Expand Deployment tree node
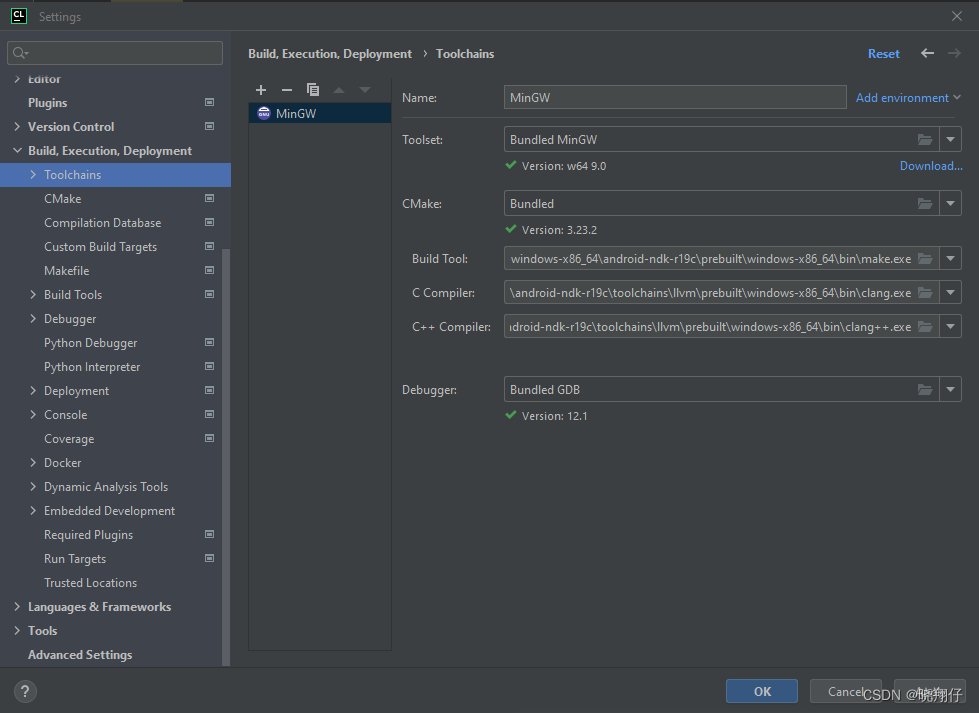This screenshot has height=713, width=979. coord(33,391)
